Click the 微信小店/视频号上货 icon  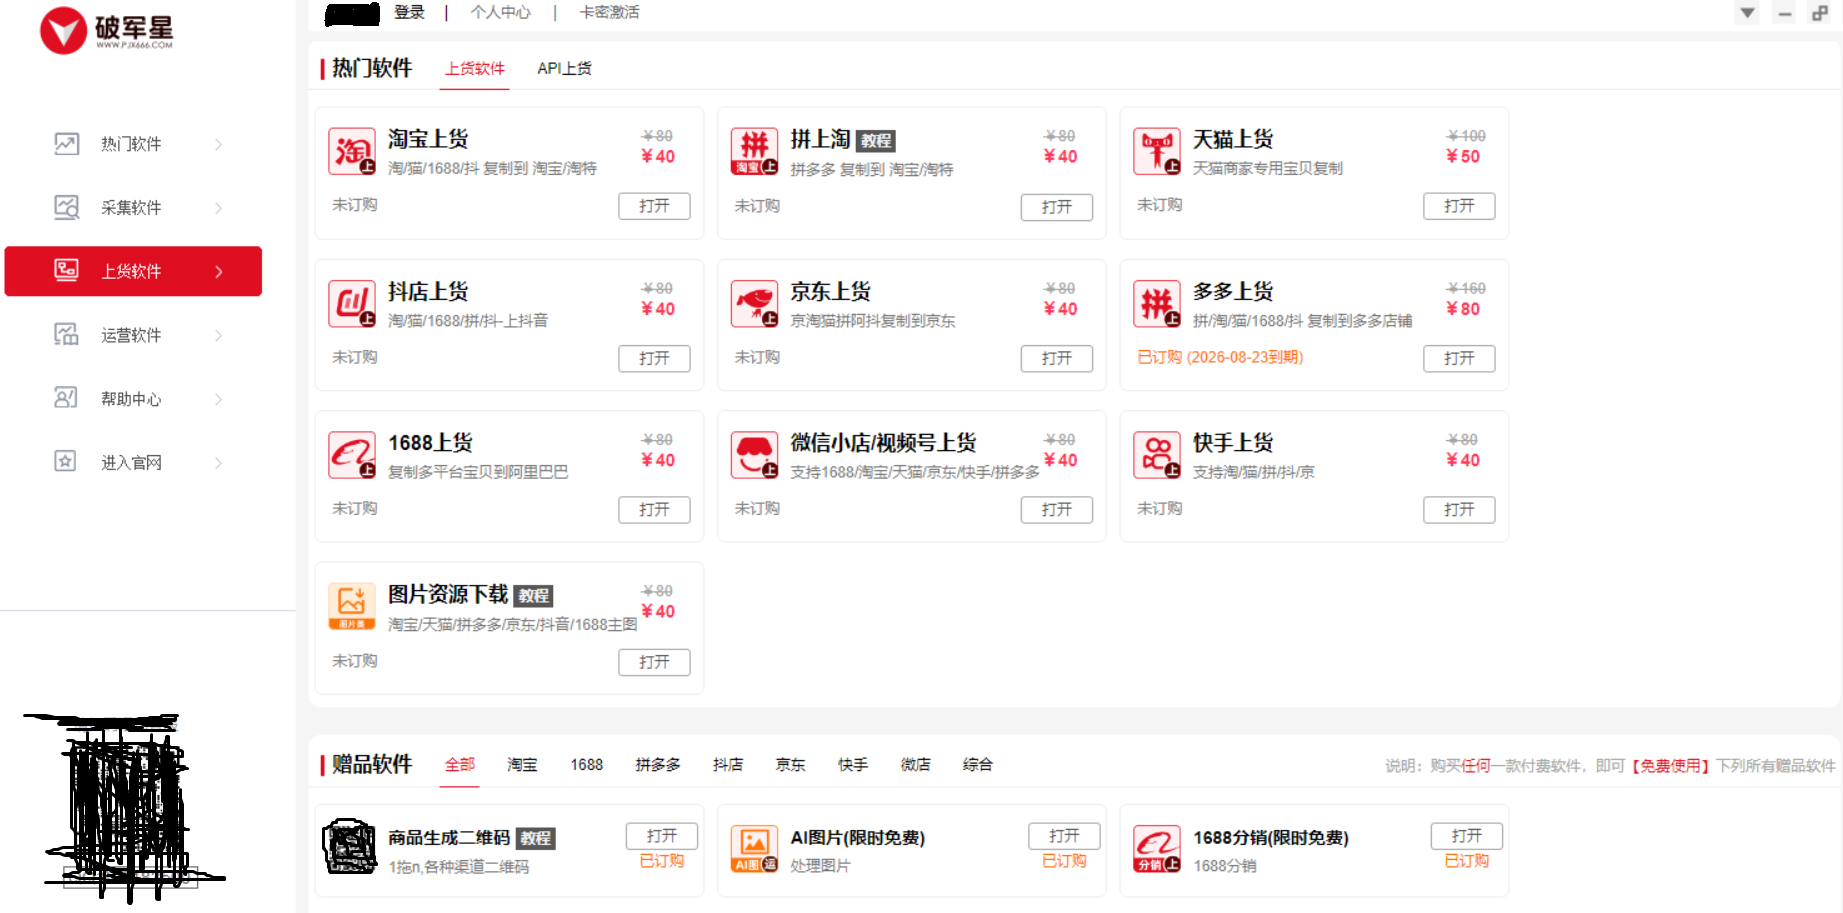point(754,455)
